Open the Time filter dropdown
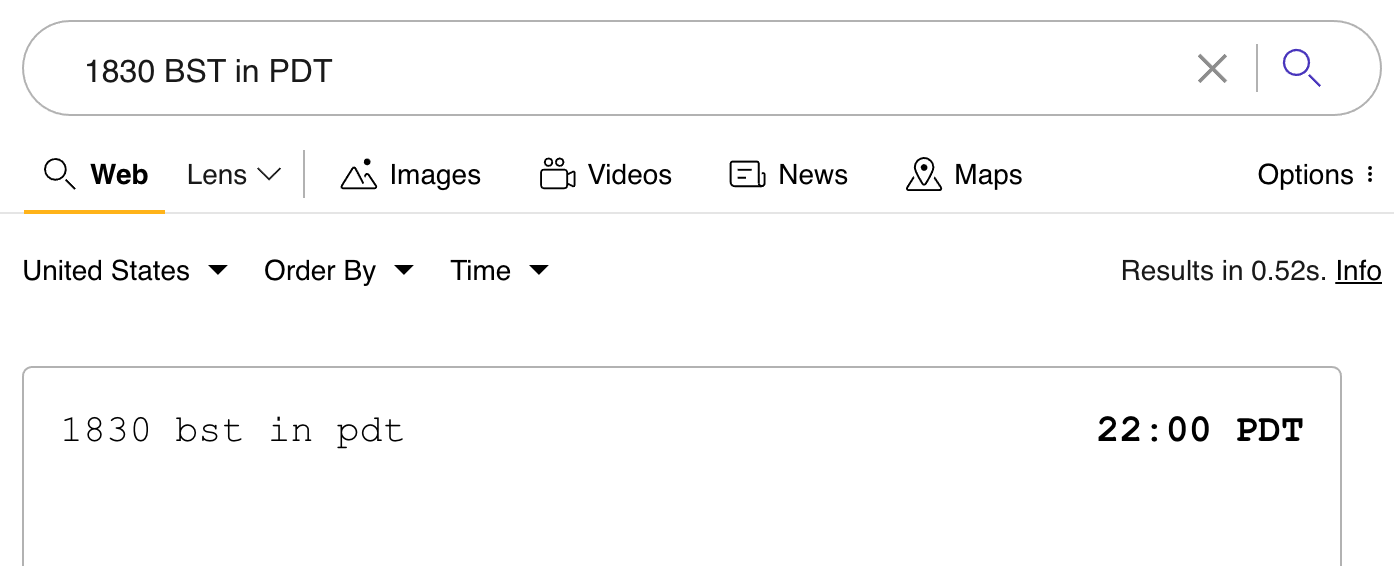The height and width of the screenshot is (566, 1394). 498,271
